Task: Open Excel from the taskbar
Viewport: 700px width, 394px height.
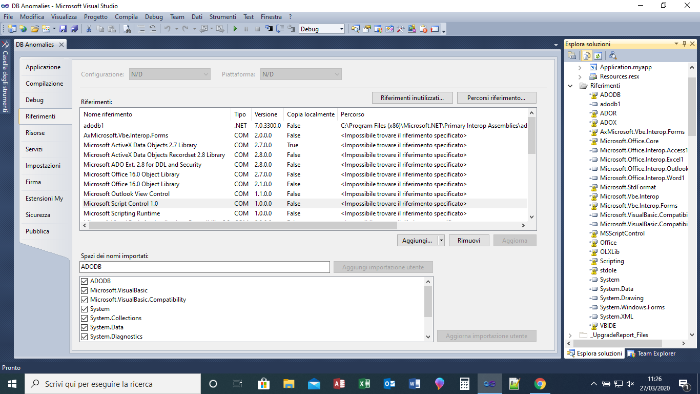Action: coord(364,384)
